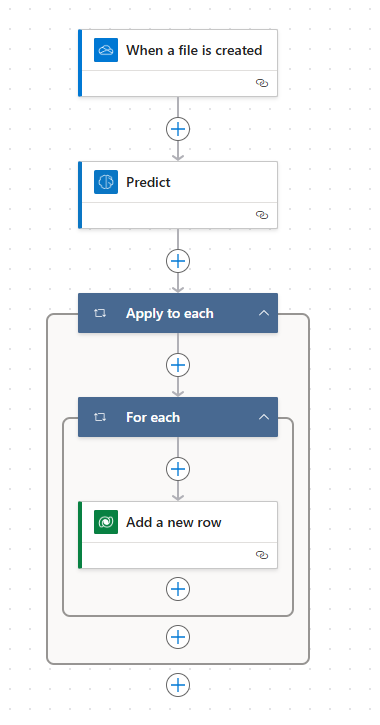This screenshot has width=380, height=725.
Task: Select the When a file is created card
Action: click(x=178, y=63)
